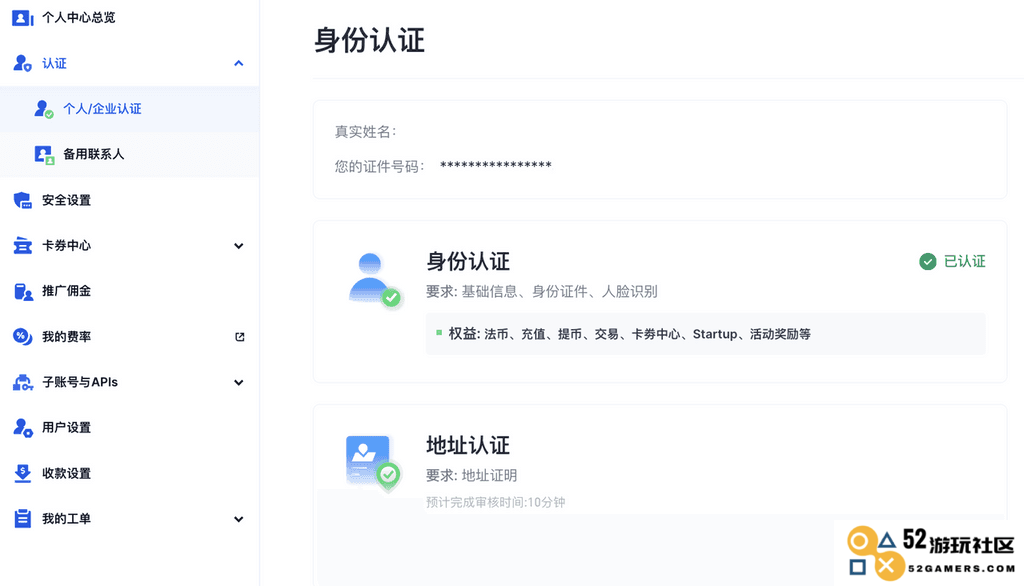
Task: Click the 我的费率 percent icon
Action: [x=22, y=336]
